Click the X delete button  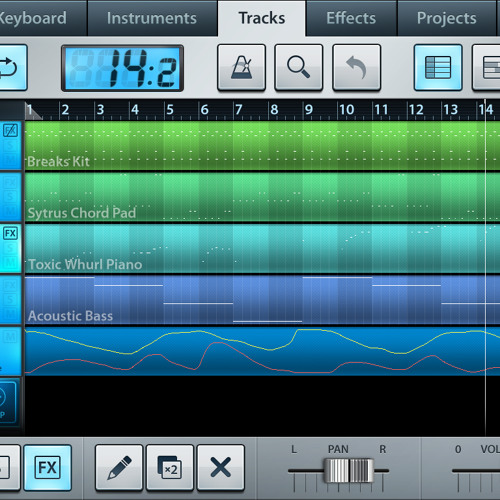coord(221,467)
